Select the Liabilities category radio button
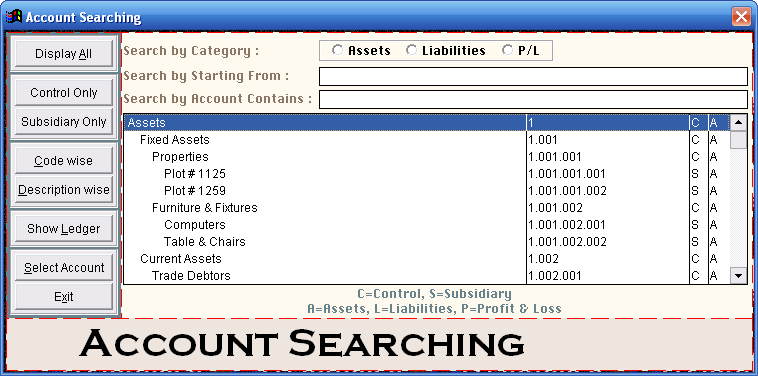758x376 pixels. [x=411, y=50]
